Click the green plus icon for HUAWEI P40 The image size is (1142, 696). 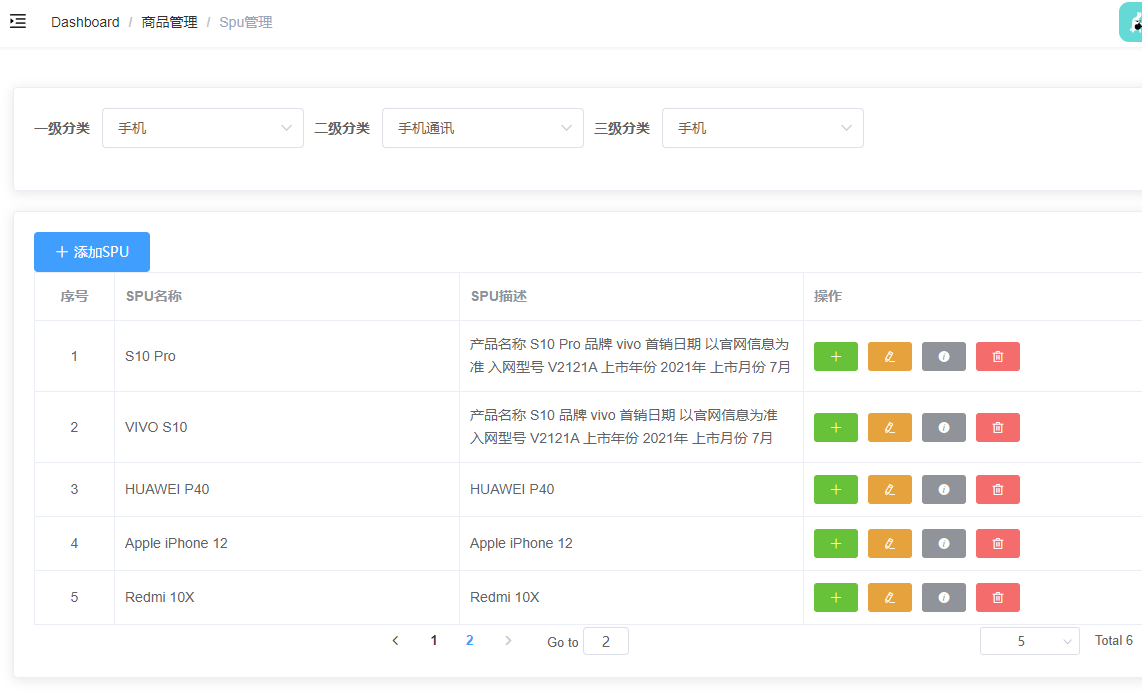pos(836,489)
